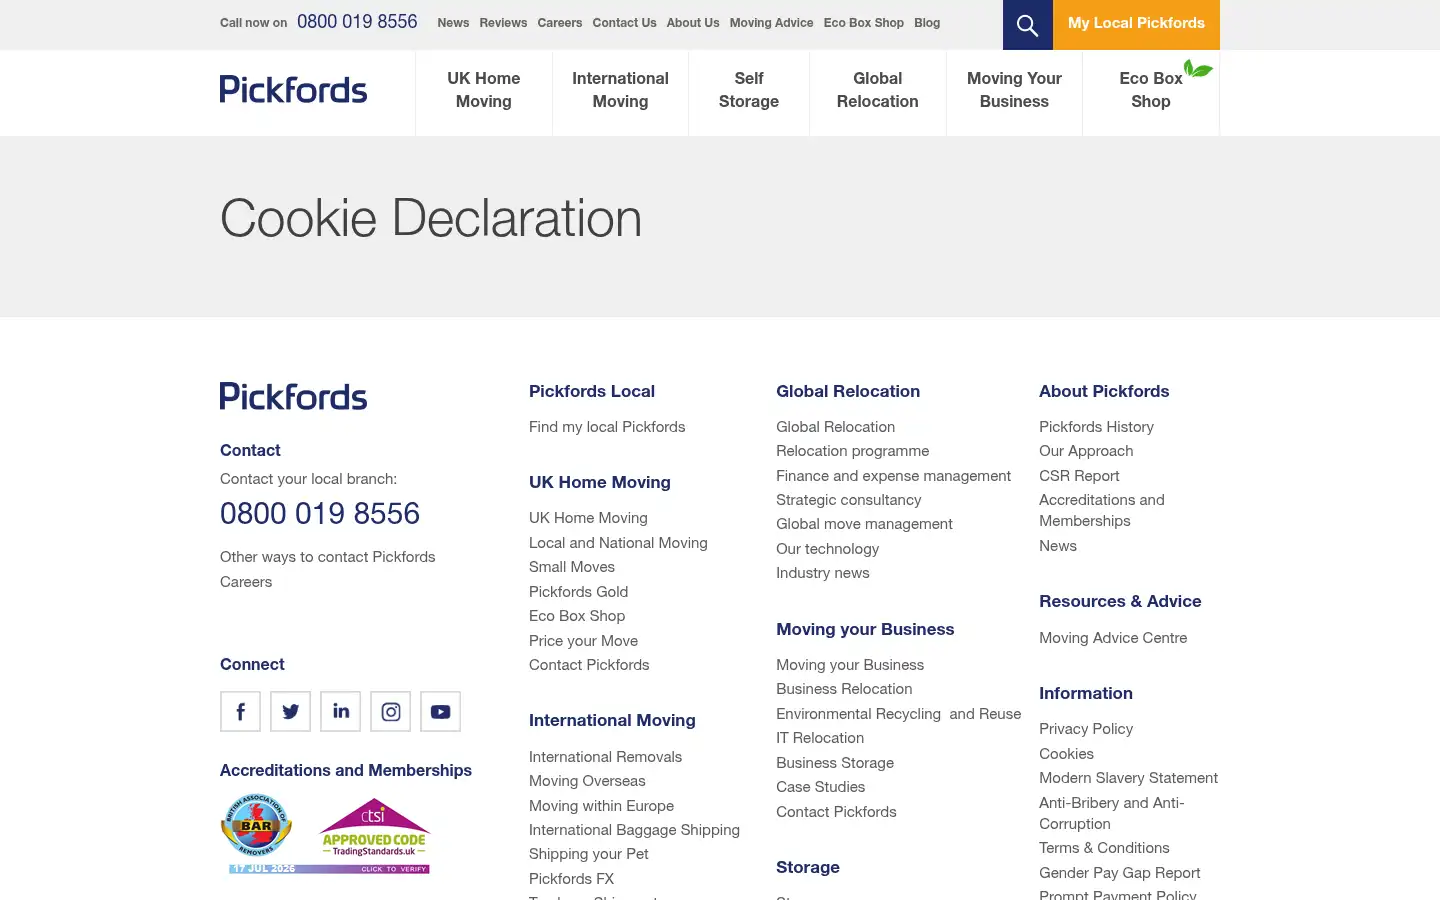This screenshot has width=1440, height=900.
Task: Open Price your Move link
Action: click(x=583, y=641)
